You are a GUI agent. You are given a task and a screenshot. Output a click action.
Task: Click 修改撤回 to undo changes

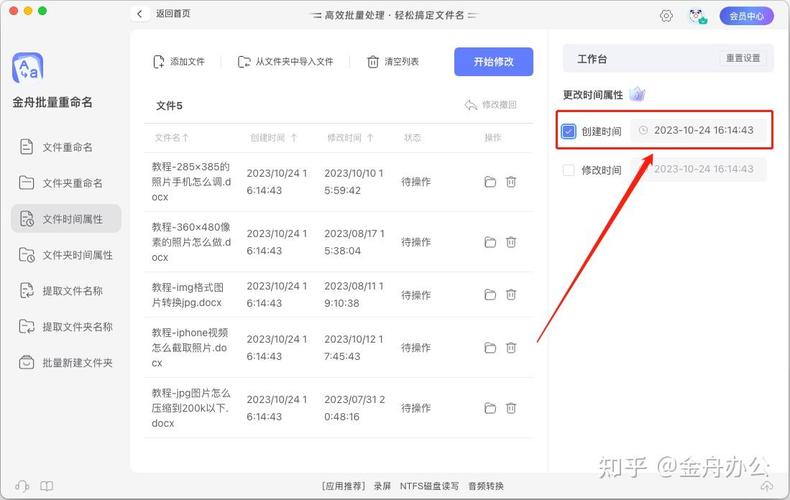click(x=491, y=105)
